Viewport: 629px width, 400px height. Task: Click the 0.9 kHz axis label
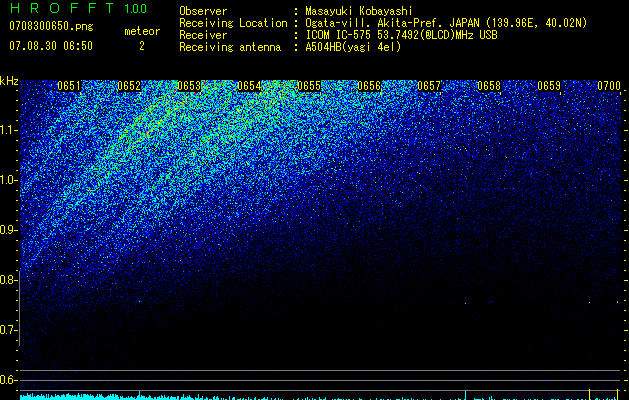click(x=8, y=230)
